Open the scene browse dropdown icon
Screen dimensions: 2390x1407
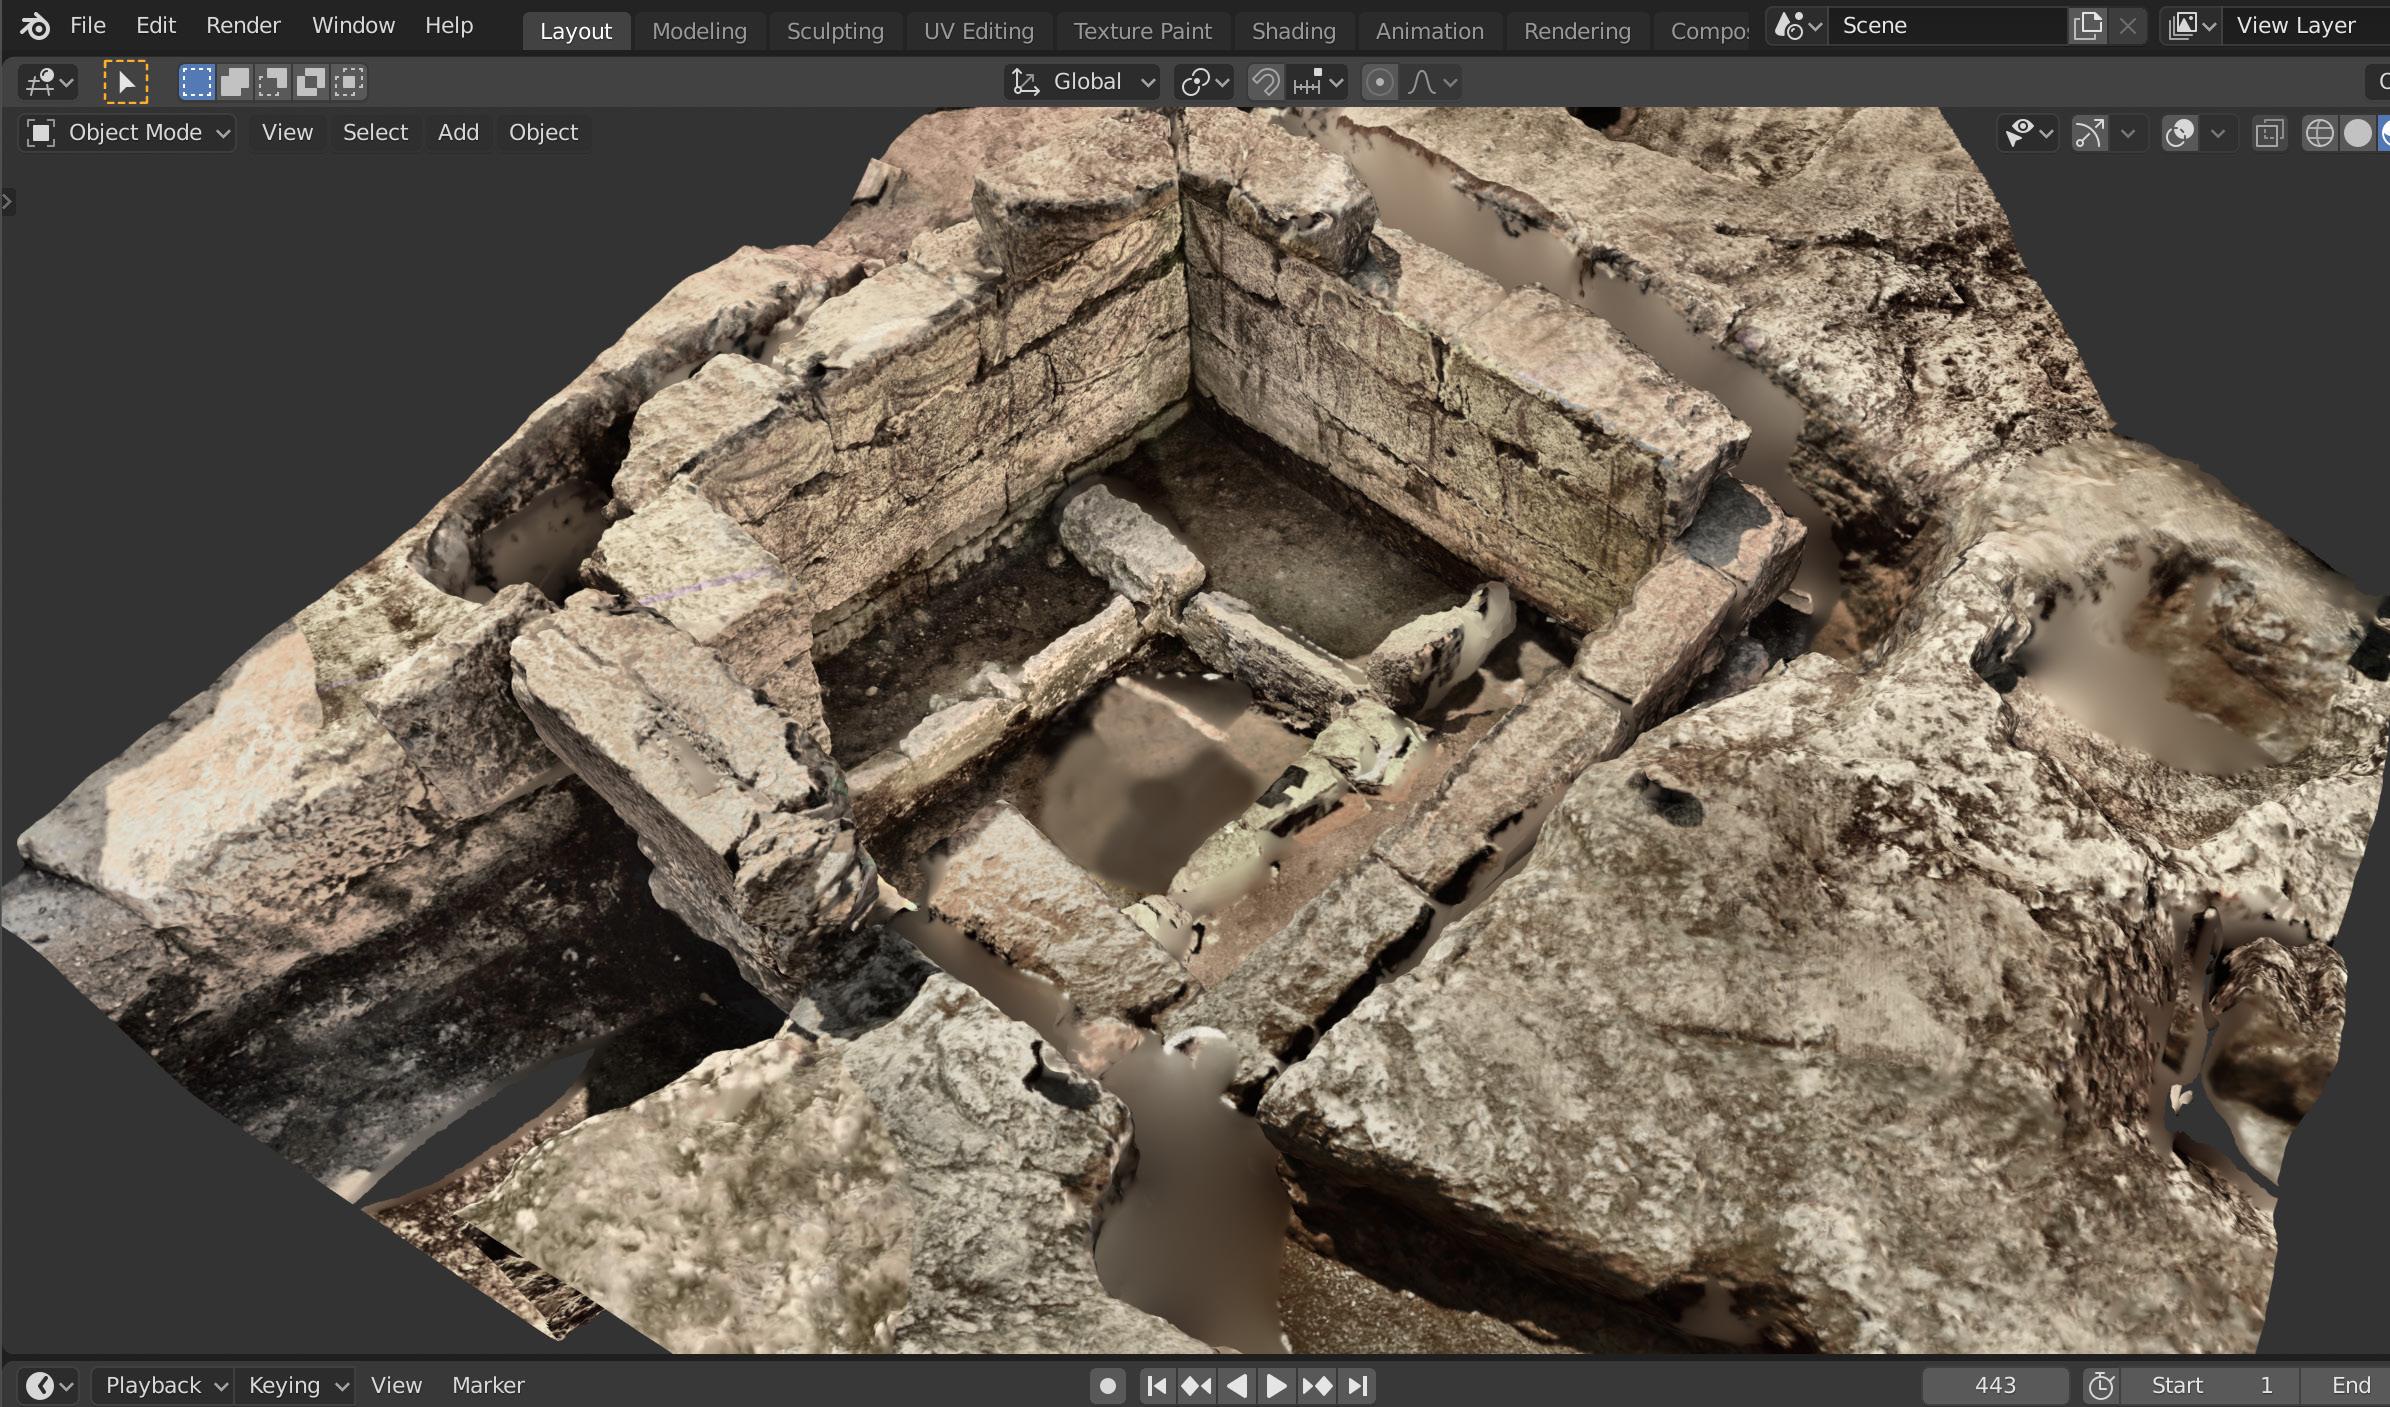[x=1798, y=26]
